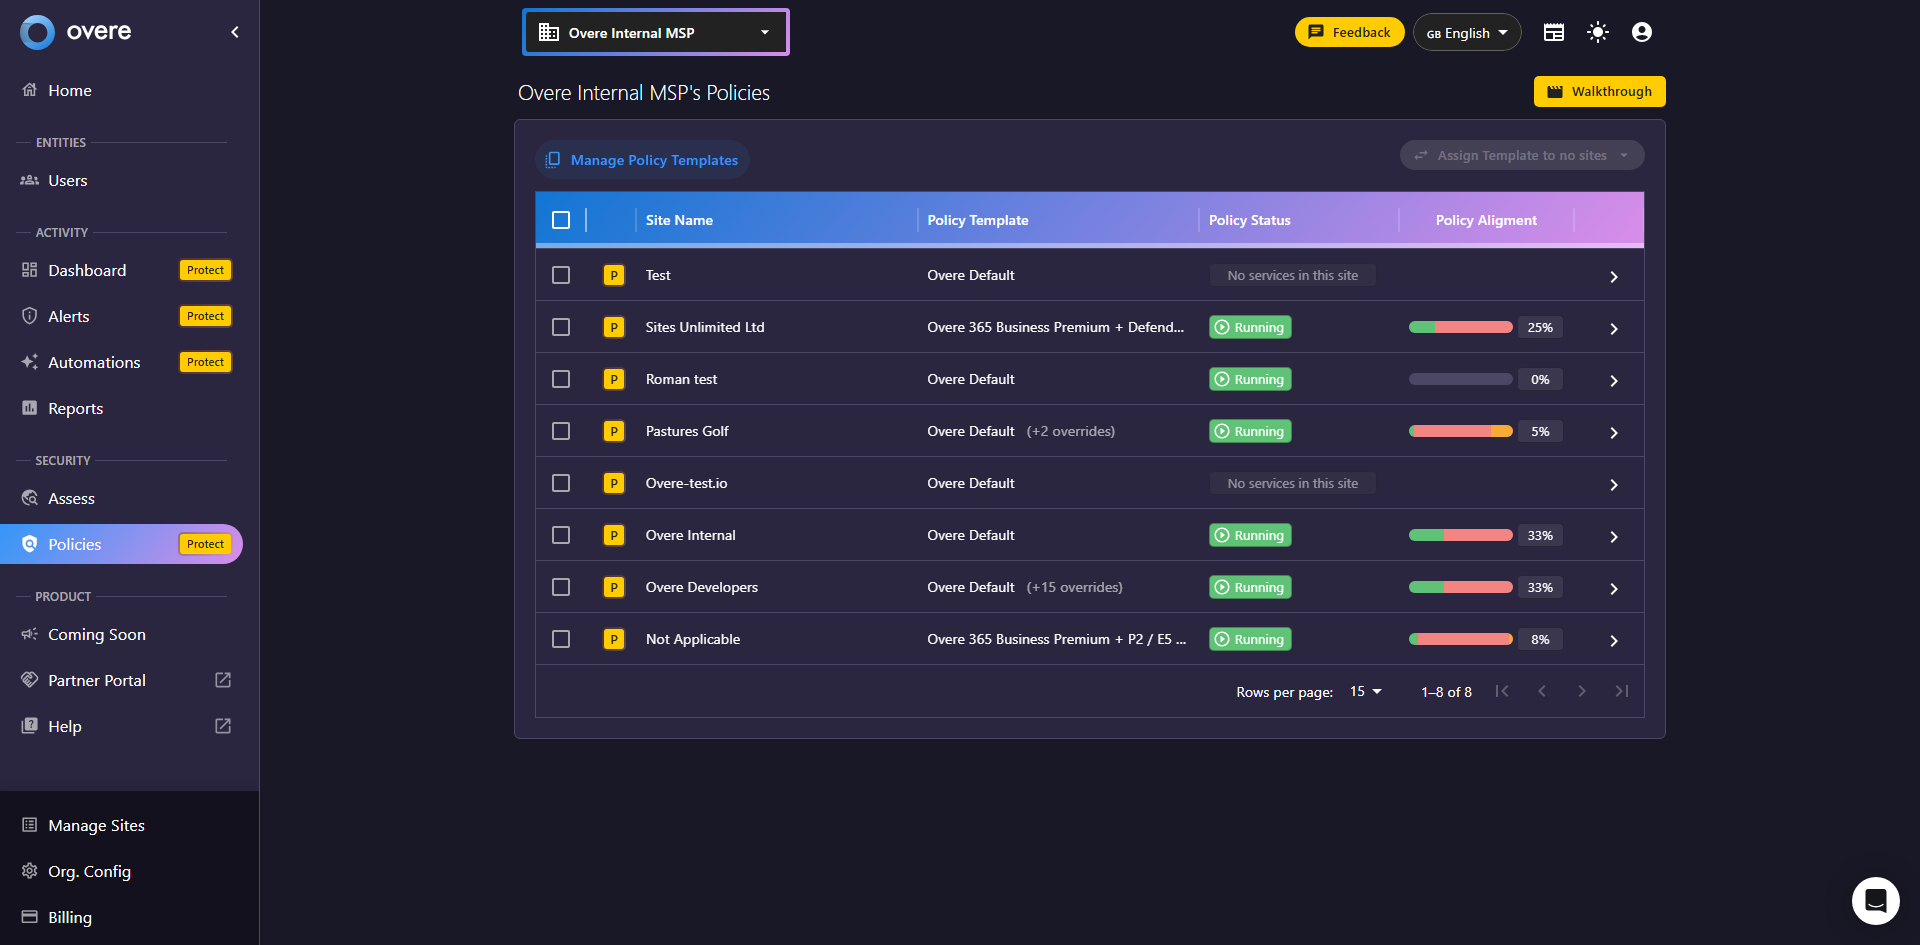Click the P badge for Overe Developers
1920x945 pixels.
(614, 587)
